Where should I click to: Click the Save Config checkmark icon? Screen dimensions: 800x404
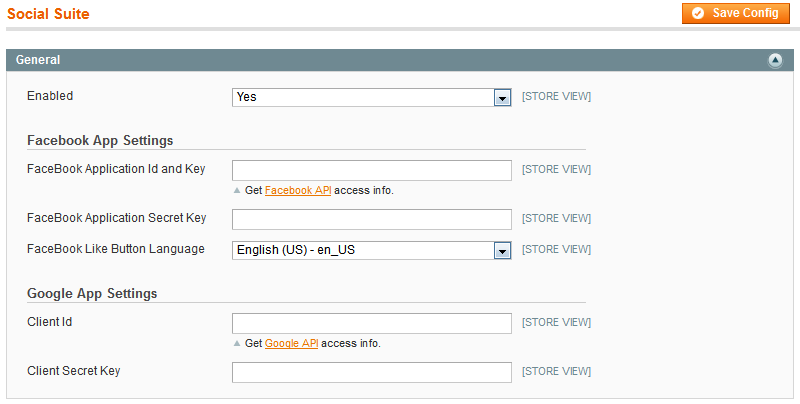point(698,13)
